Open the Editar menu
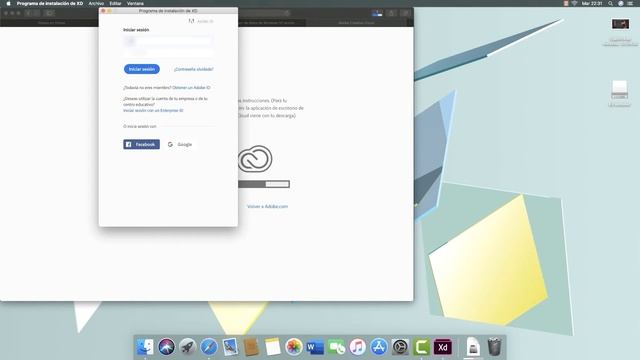 [115, 3]
